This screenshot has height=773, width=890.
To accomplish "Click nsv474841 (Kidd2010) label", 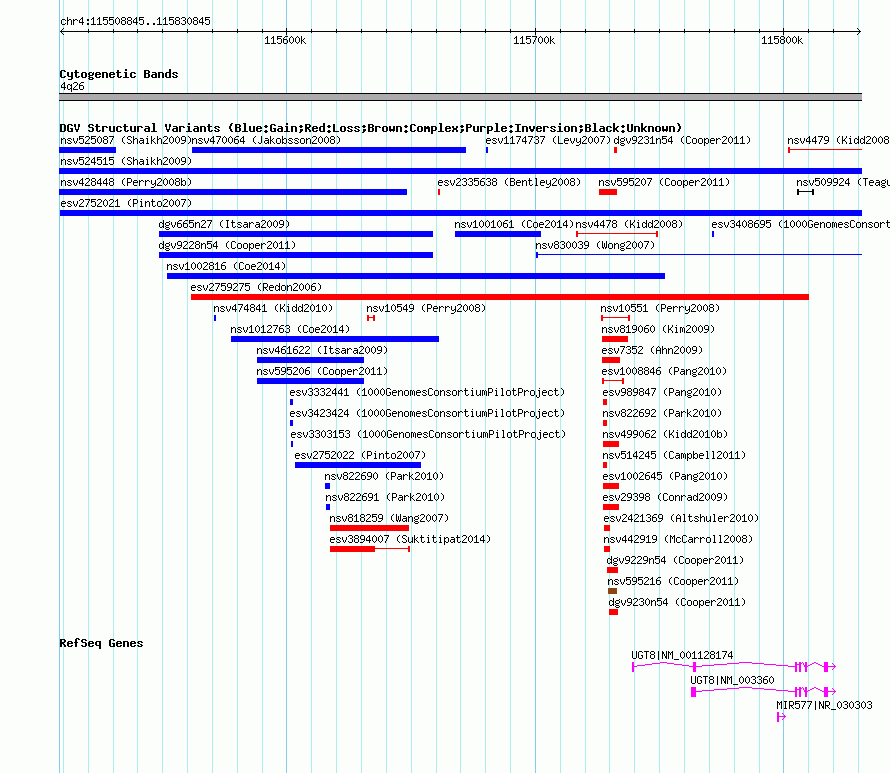I will [273, 308].
